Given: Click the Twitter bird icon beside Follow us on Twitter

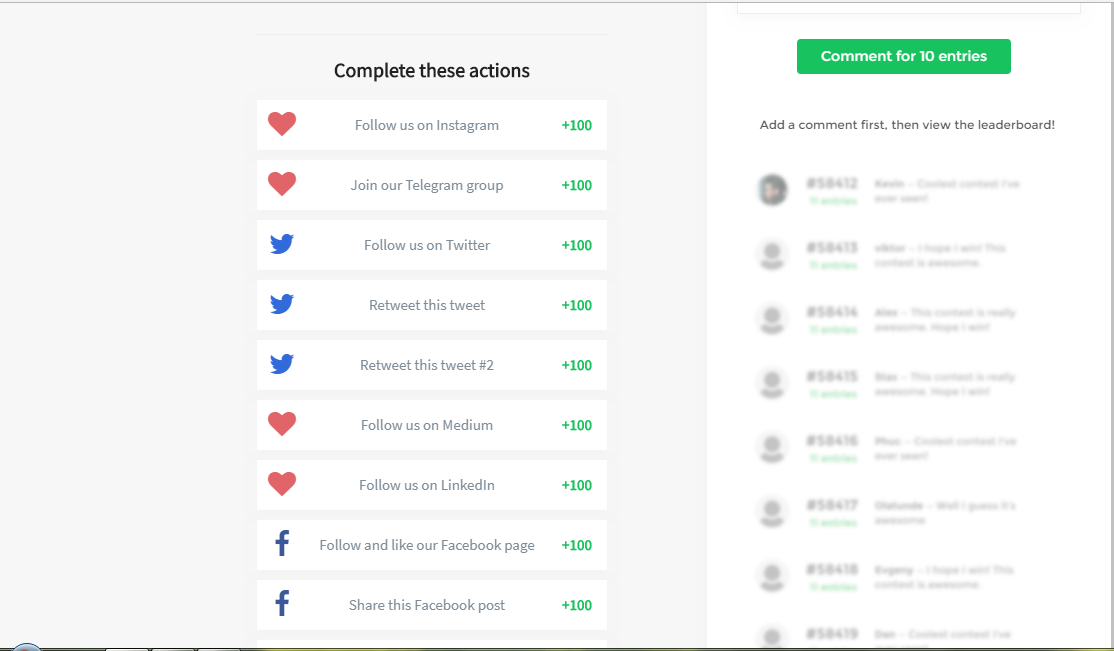Looking at the screenshot, I should click(282, 244).
